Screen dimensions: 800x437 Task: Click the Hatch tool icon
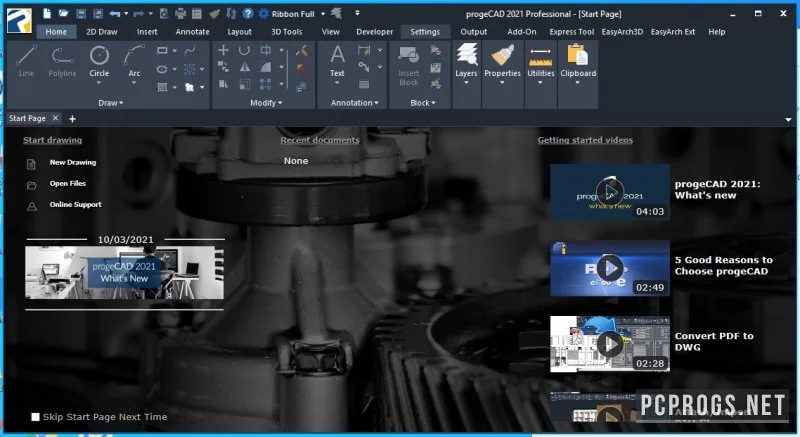click(x=162, y=87)
